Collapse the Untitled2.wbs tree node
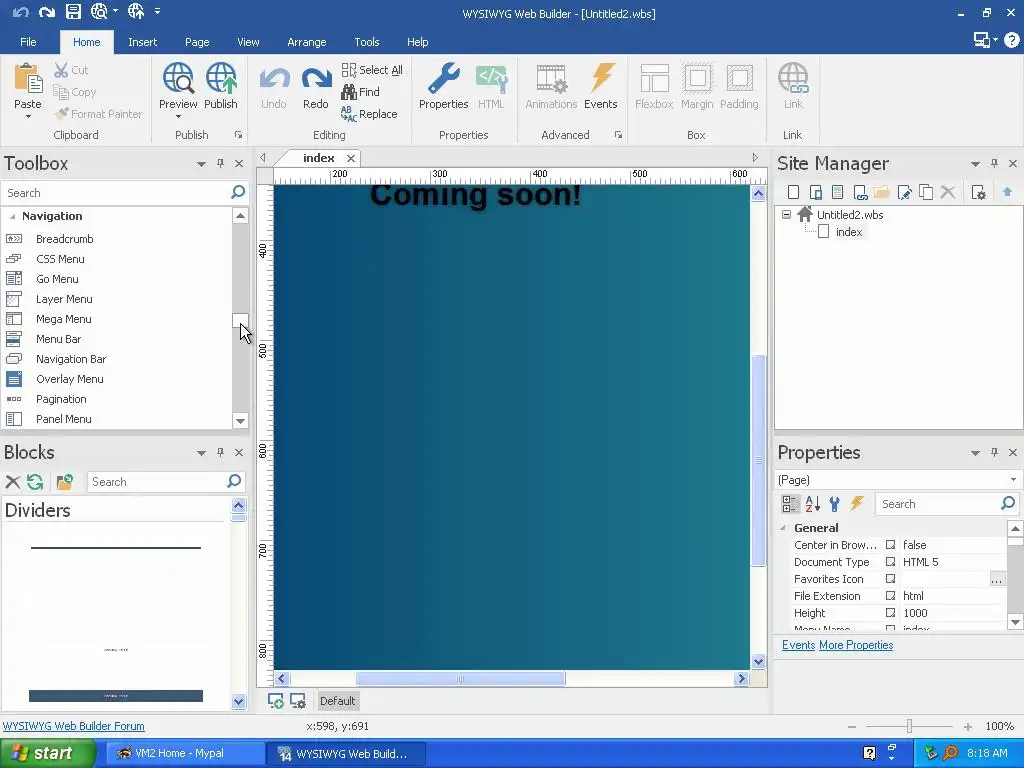1024x768 pixels. point(786,214)
